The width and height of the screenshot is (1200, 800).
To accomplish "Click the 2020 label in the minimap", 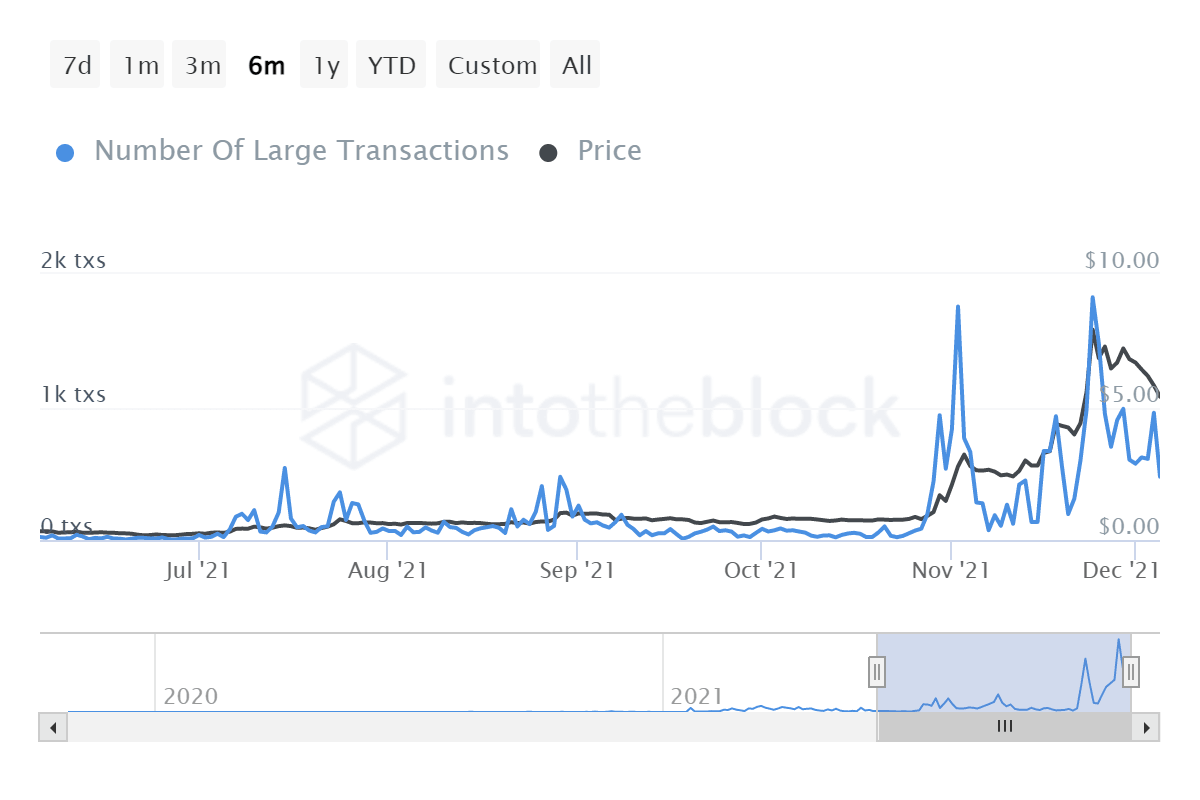I will pos(193,696).
